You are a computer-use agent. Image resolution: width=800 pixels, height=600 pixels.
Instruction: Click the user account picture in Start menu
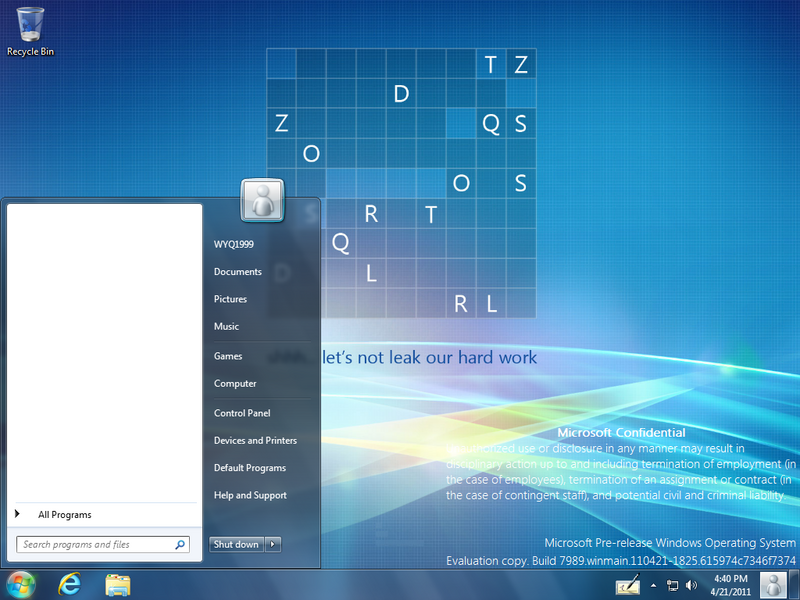[x=262, y=200]
